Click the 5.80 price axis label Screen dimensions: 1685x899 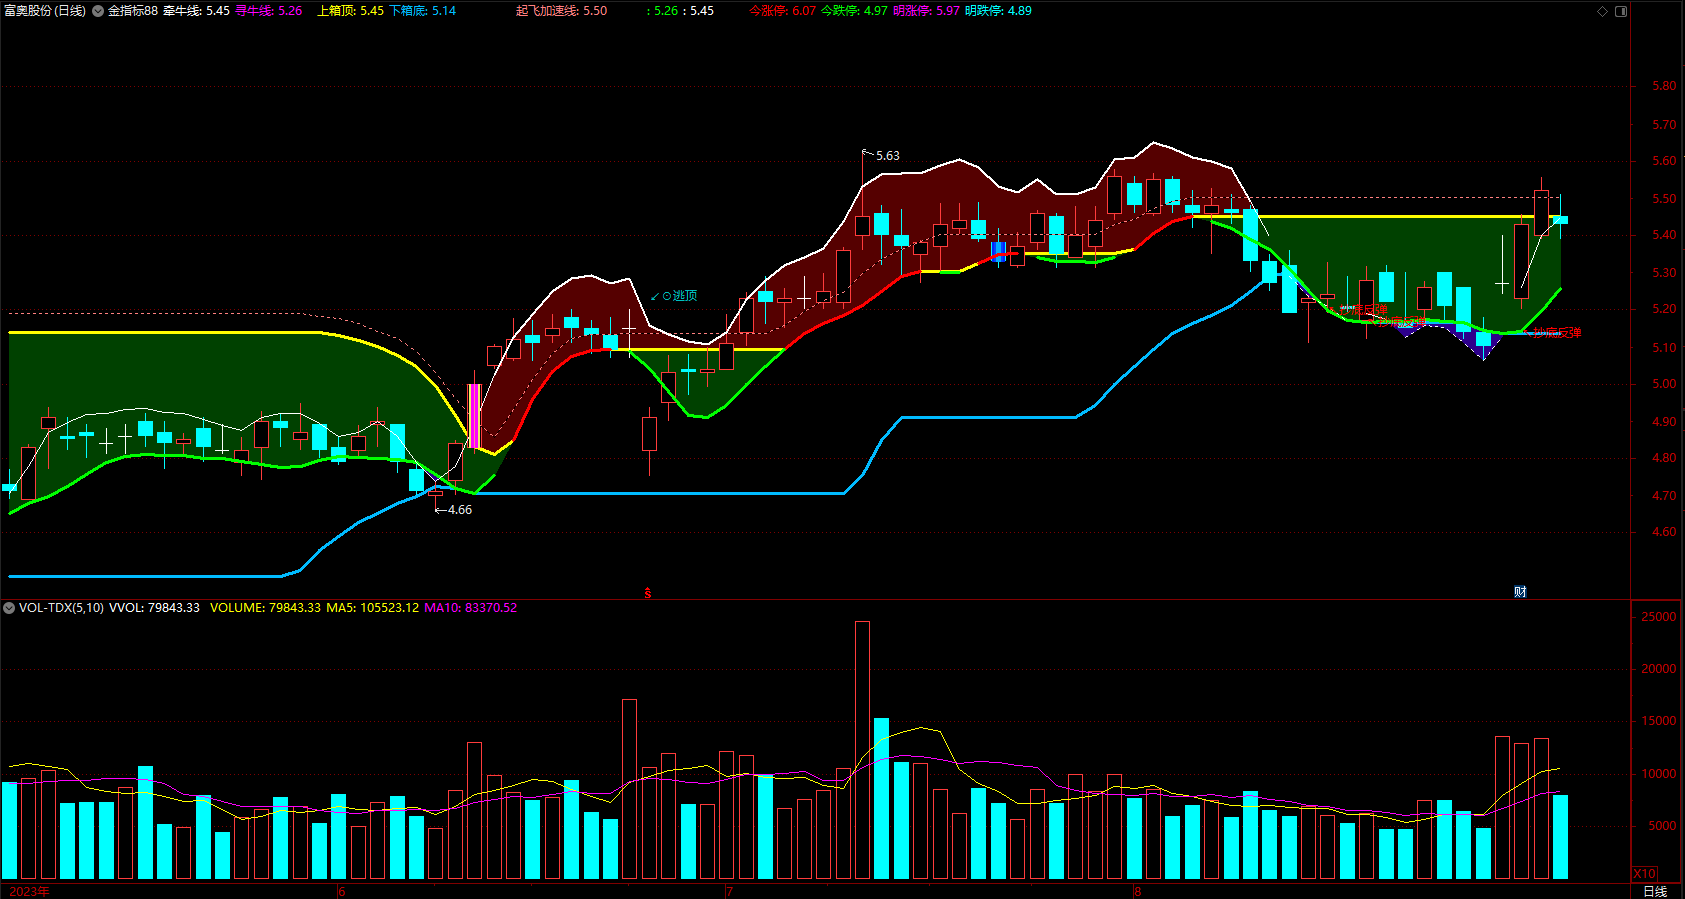1664,86
